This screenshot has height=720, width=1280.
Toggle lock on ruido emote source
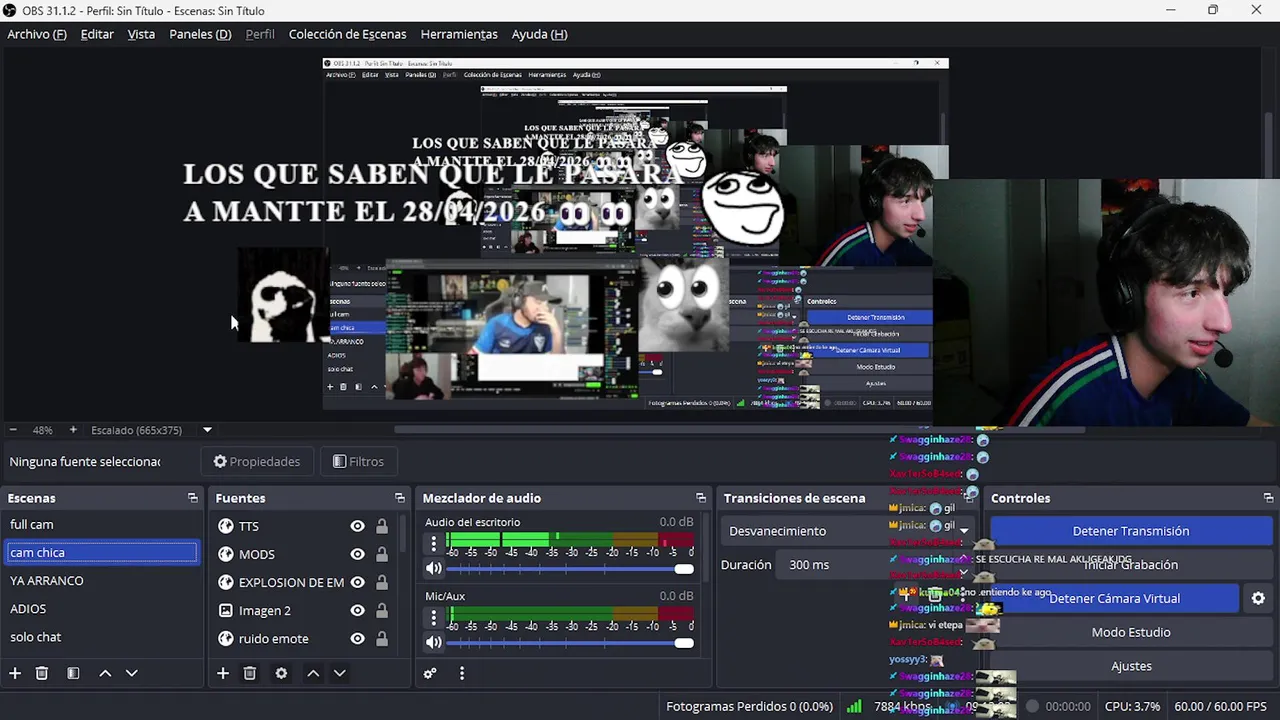pos(382,638)
